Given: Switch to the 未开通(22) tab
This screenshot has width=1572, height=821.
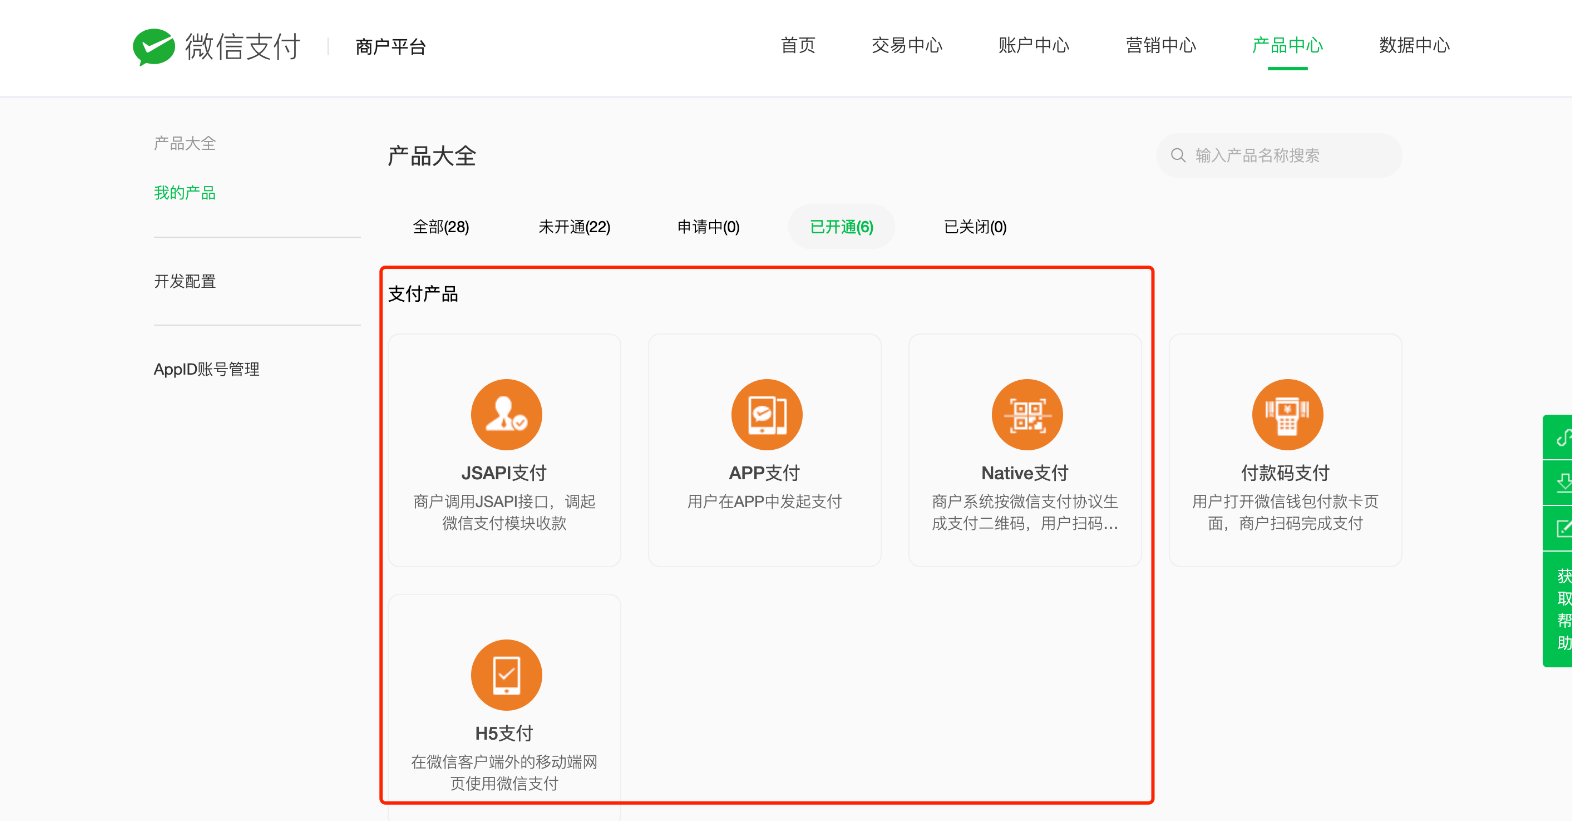Looking at the screenshot, I should 574,227.
